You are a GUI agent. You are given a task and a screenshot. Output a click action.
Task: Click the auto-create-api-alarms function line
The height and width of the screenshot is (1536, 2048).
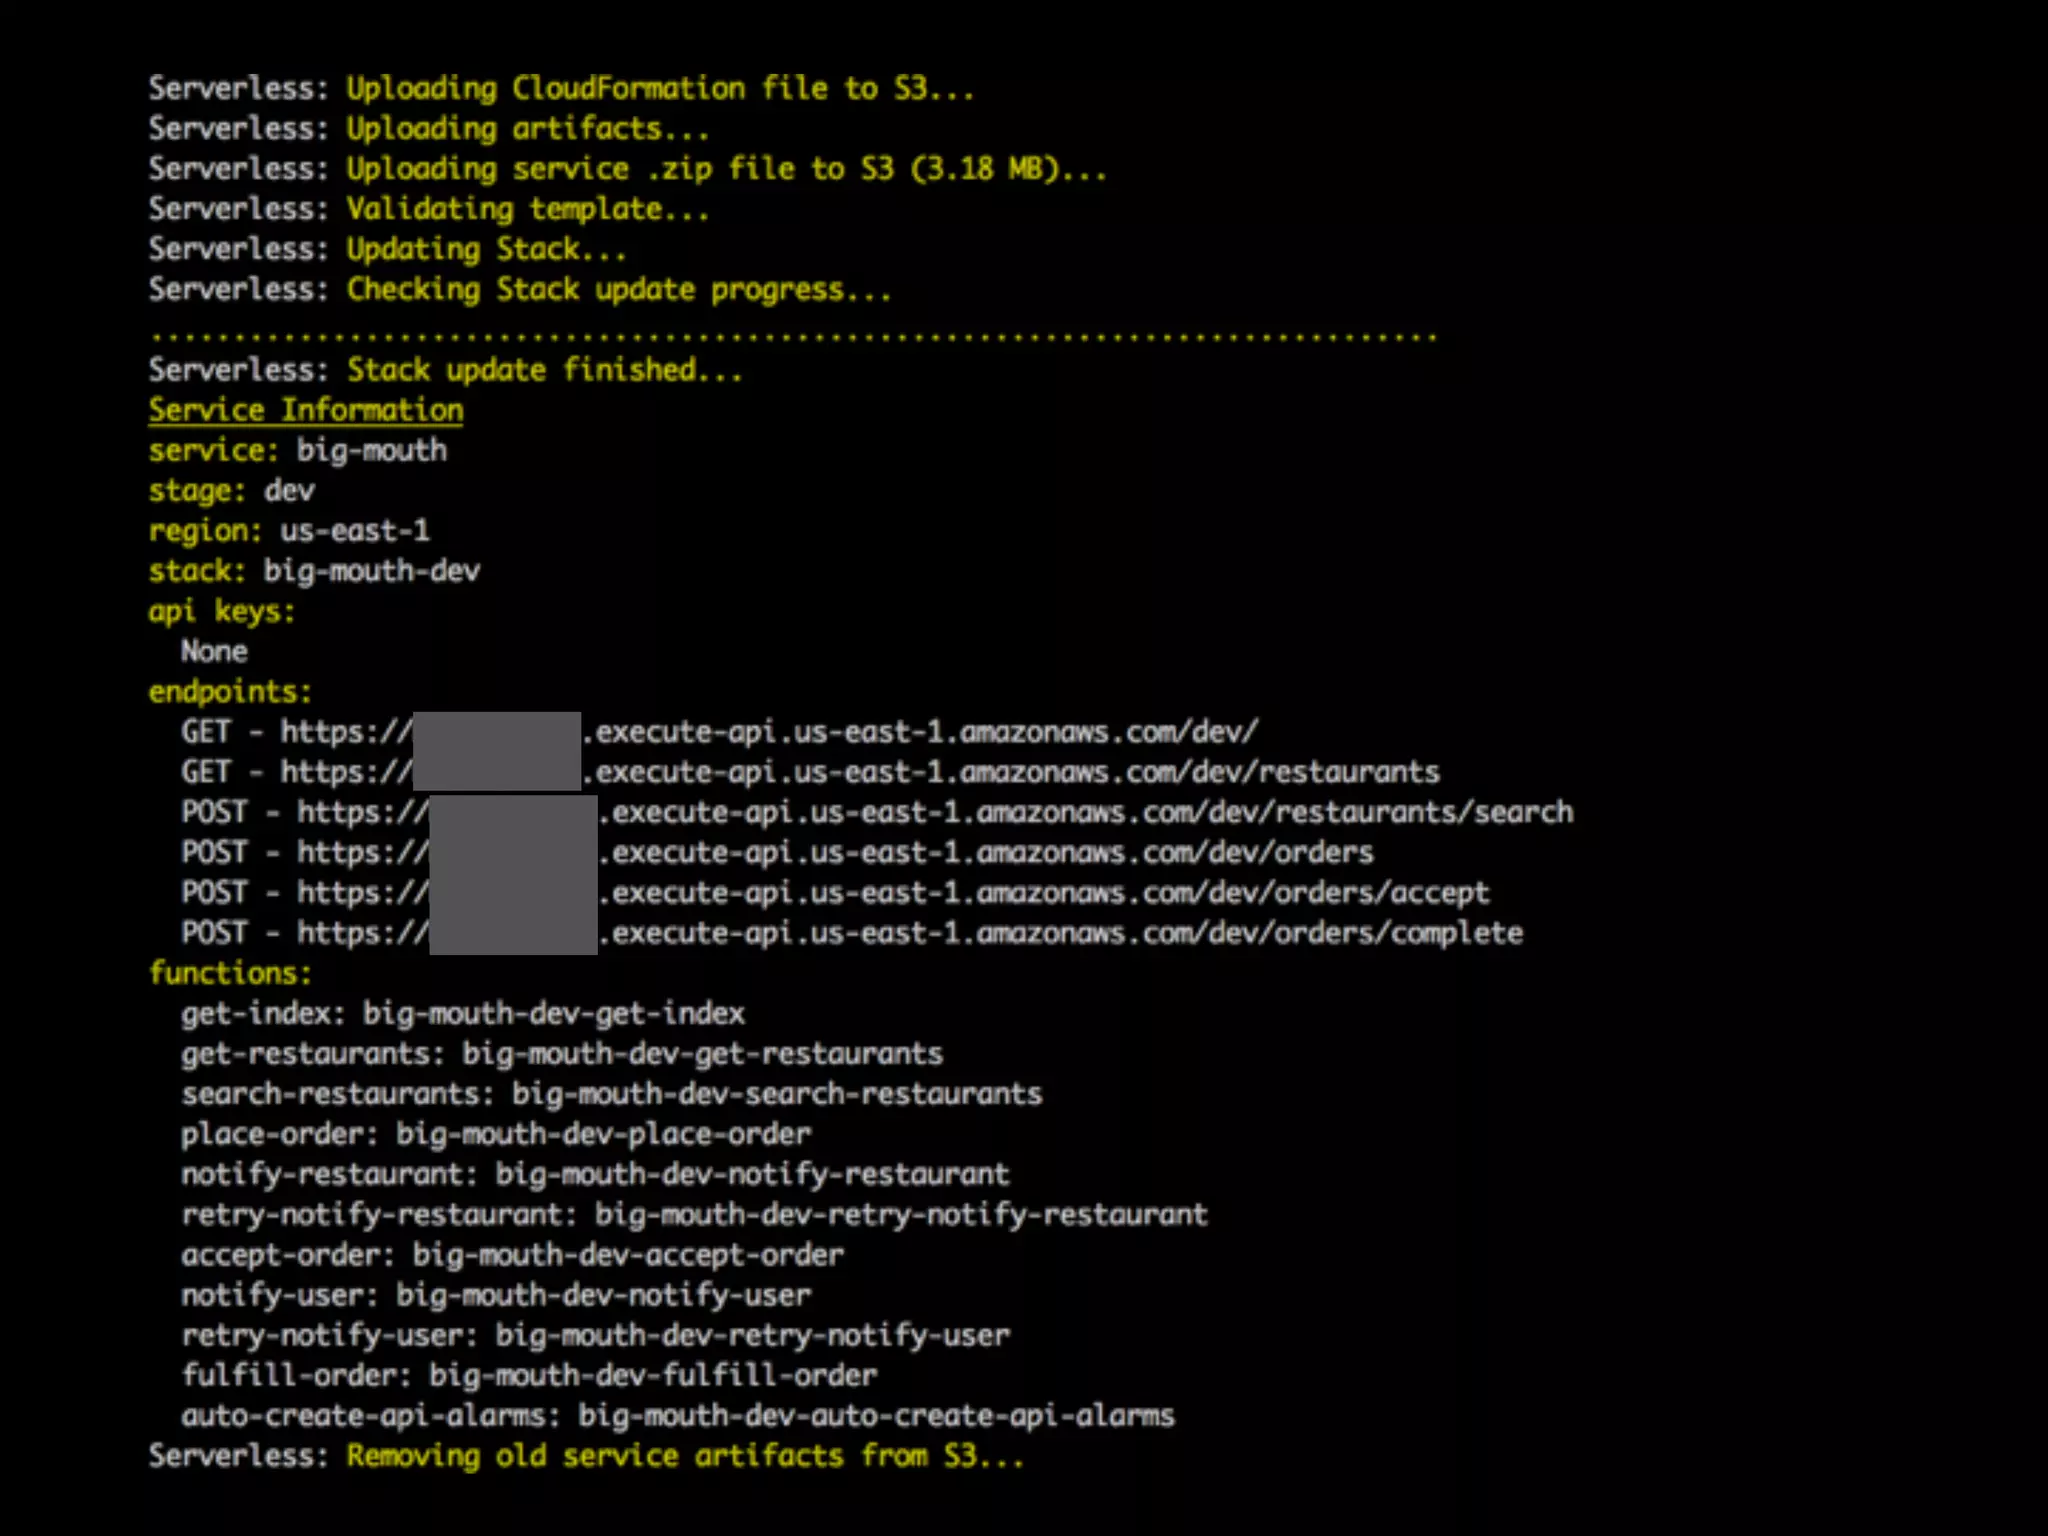click(x=677, y=1416)
